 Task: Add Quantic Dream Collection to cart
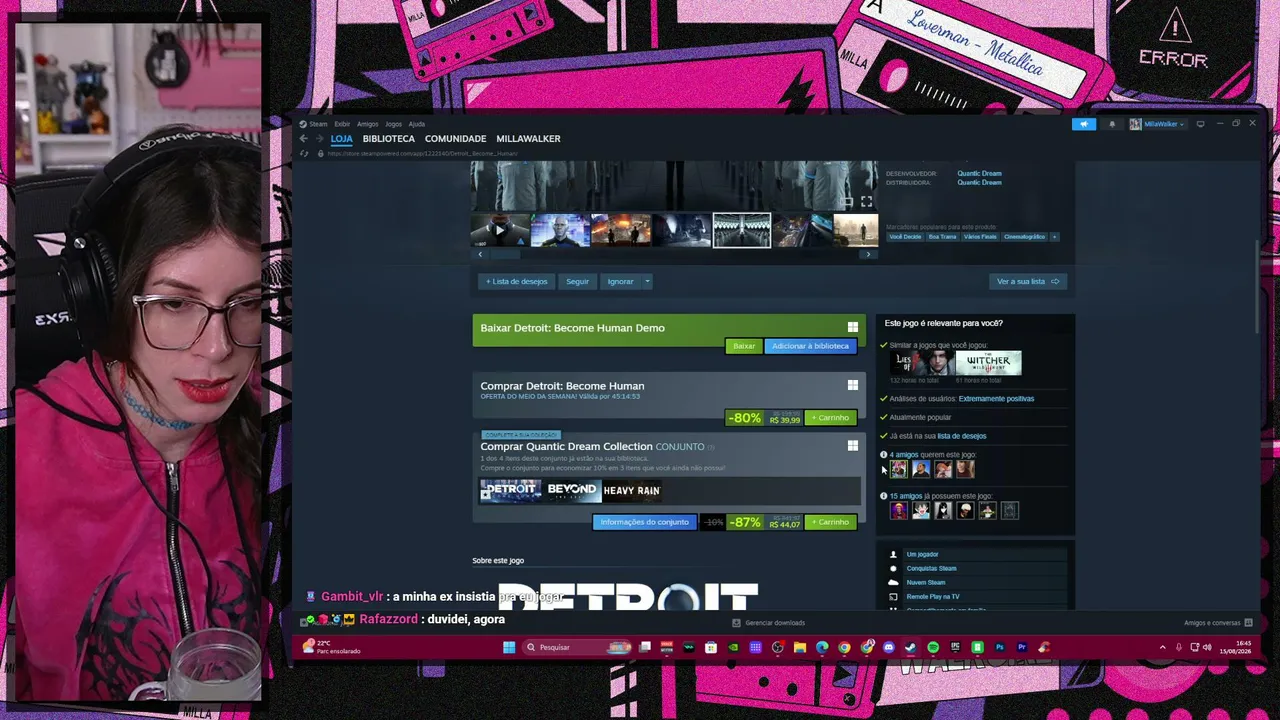tap(831, 522)
